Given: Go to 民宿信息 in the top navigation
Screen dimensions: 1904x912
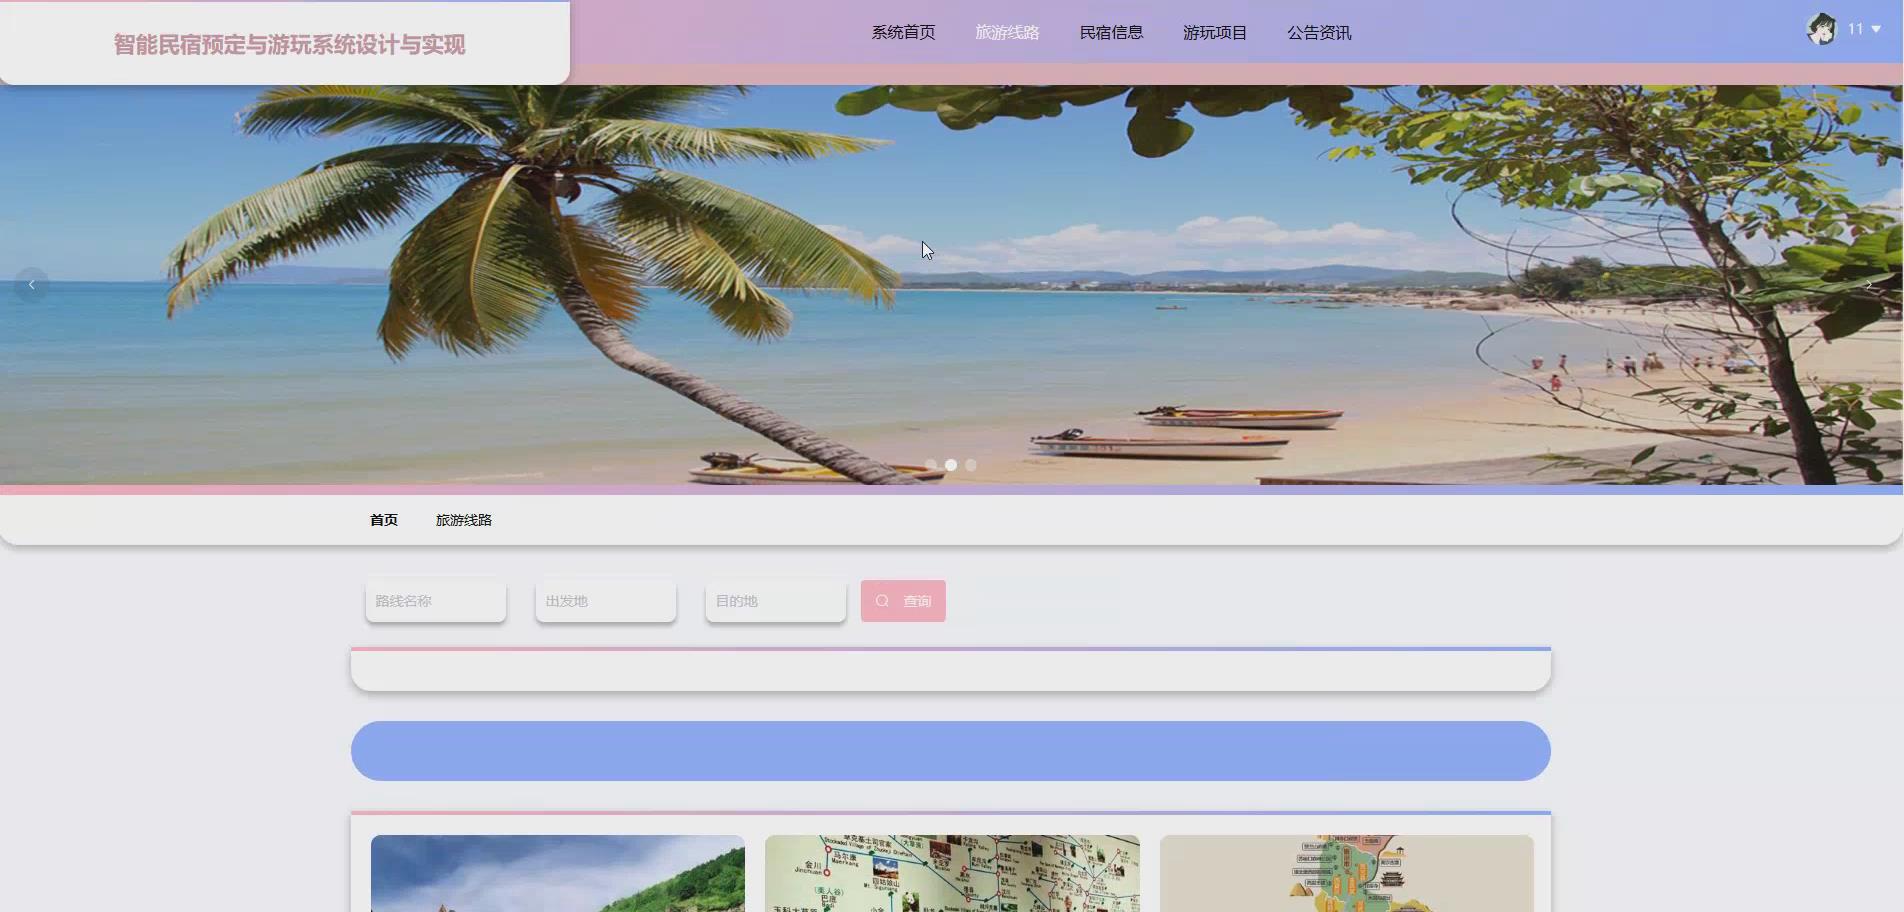Looking at the screenshot, I should (x=1111, y=32).
